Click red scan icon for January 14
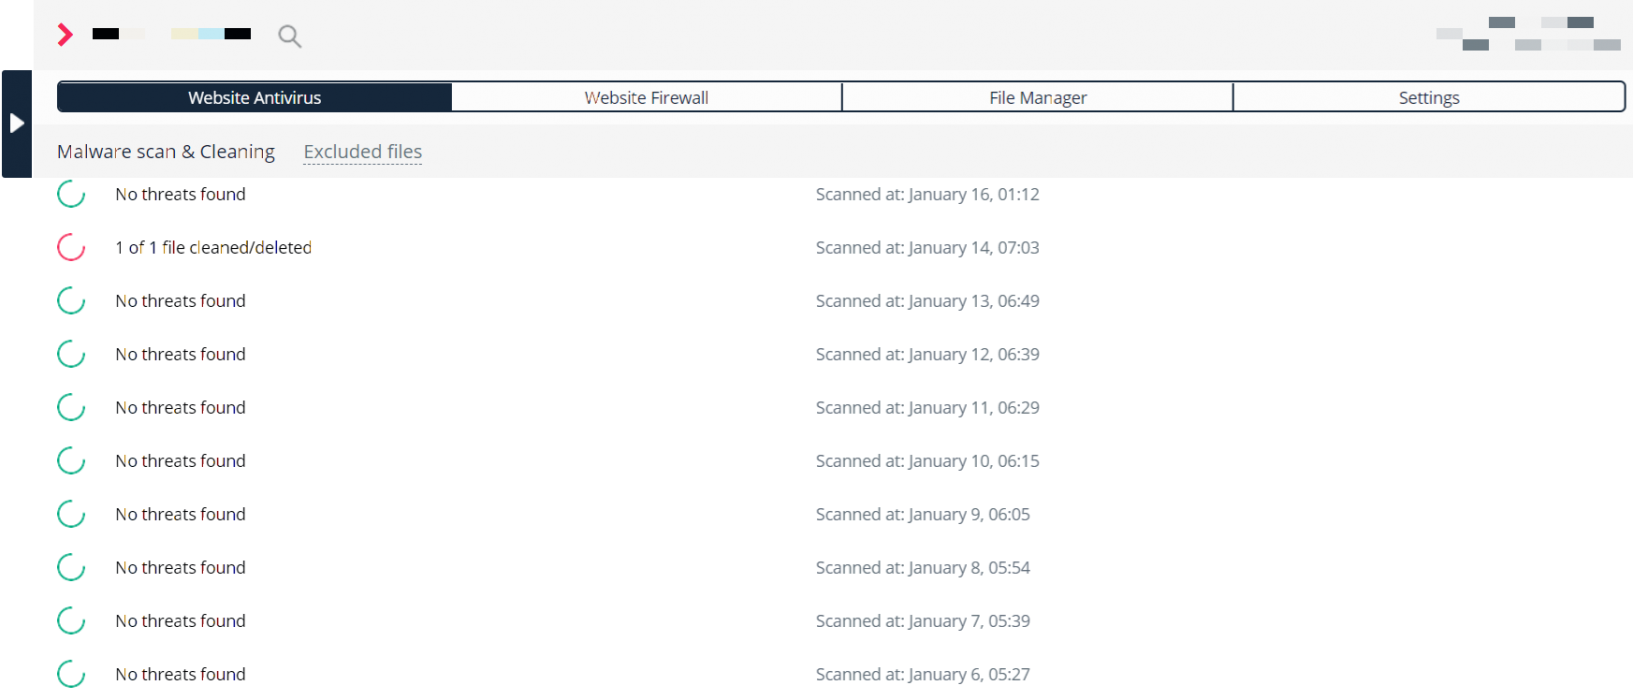The height and width of the screenshot is (700, 1633). point(71,247)
